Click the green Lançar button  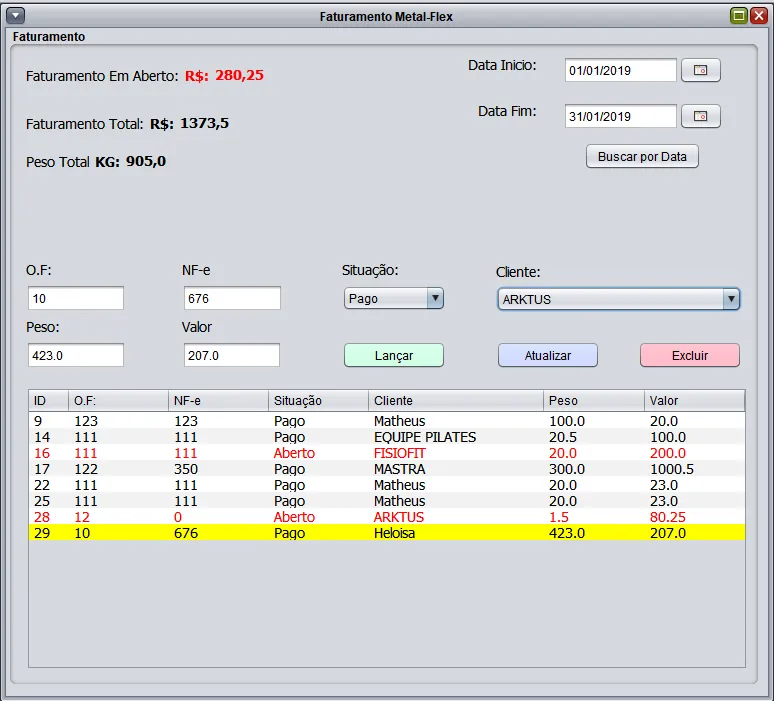(x=393, y=355)
